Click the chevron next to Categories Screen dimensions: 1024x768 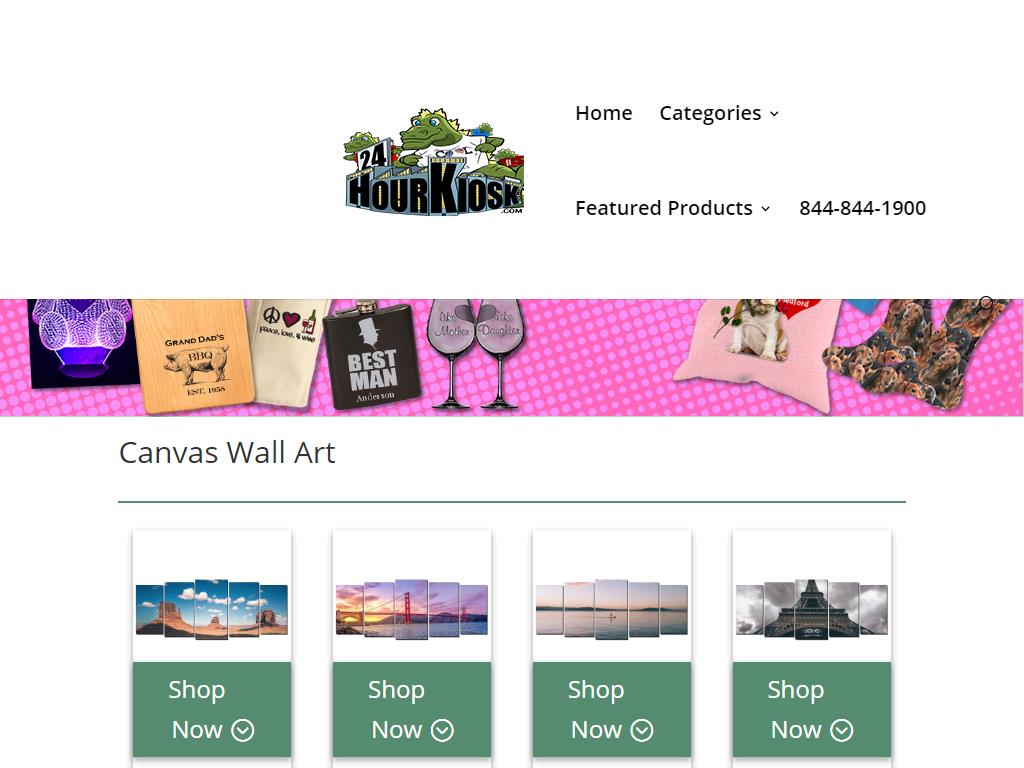[774, 114]
